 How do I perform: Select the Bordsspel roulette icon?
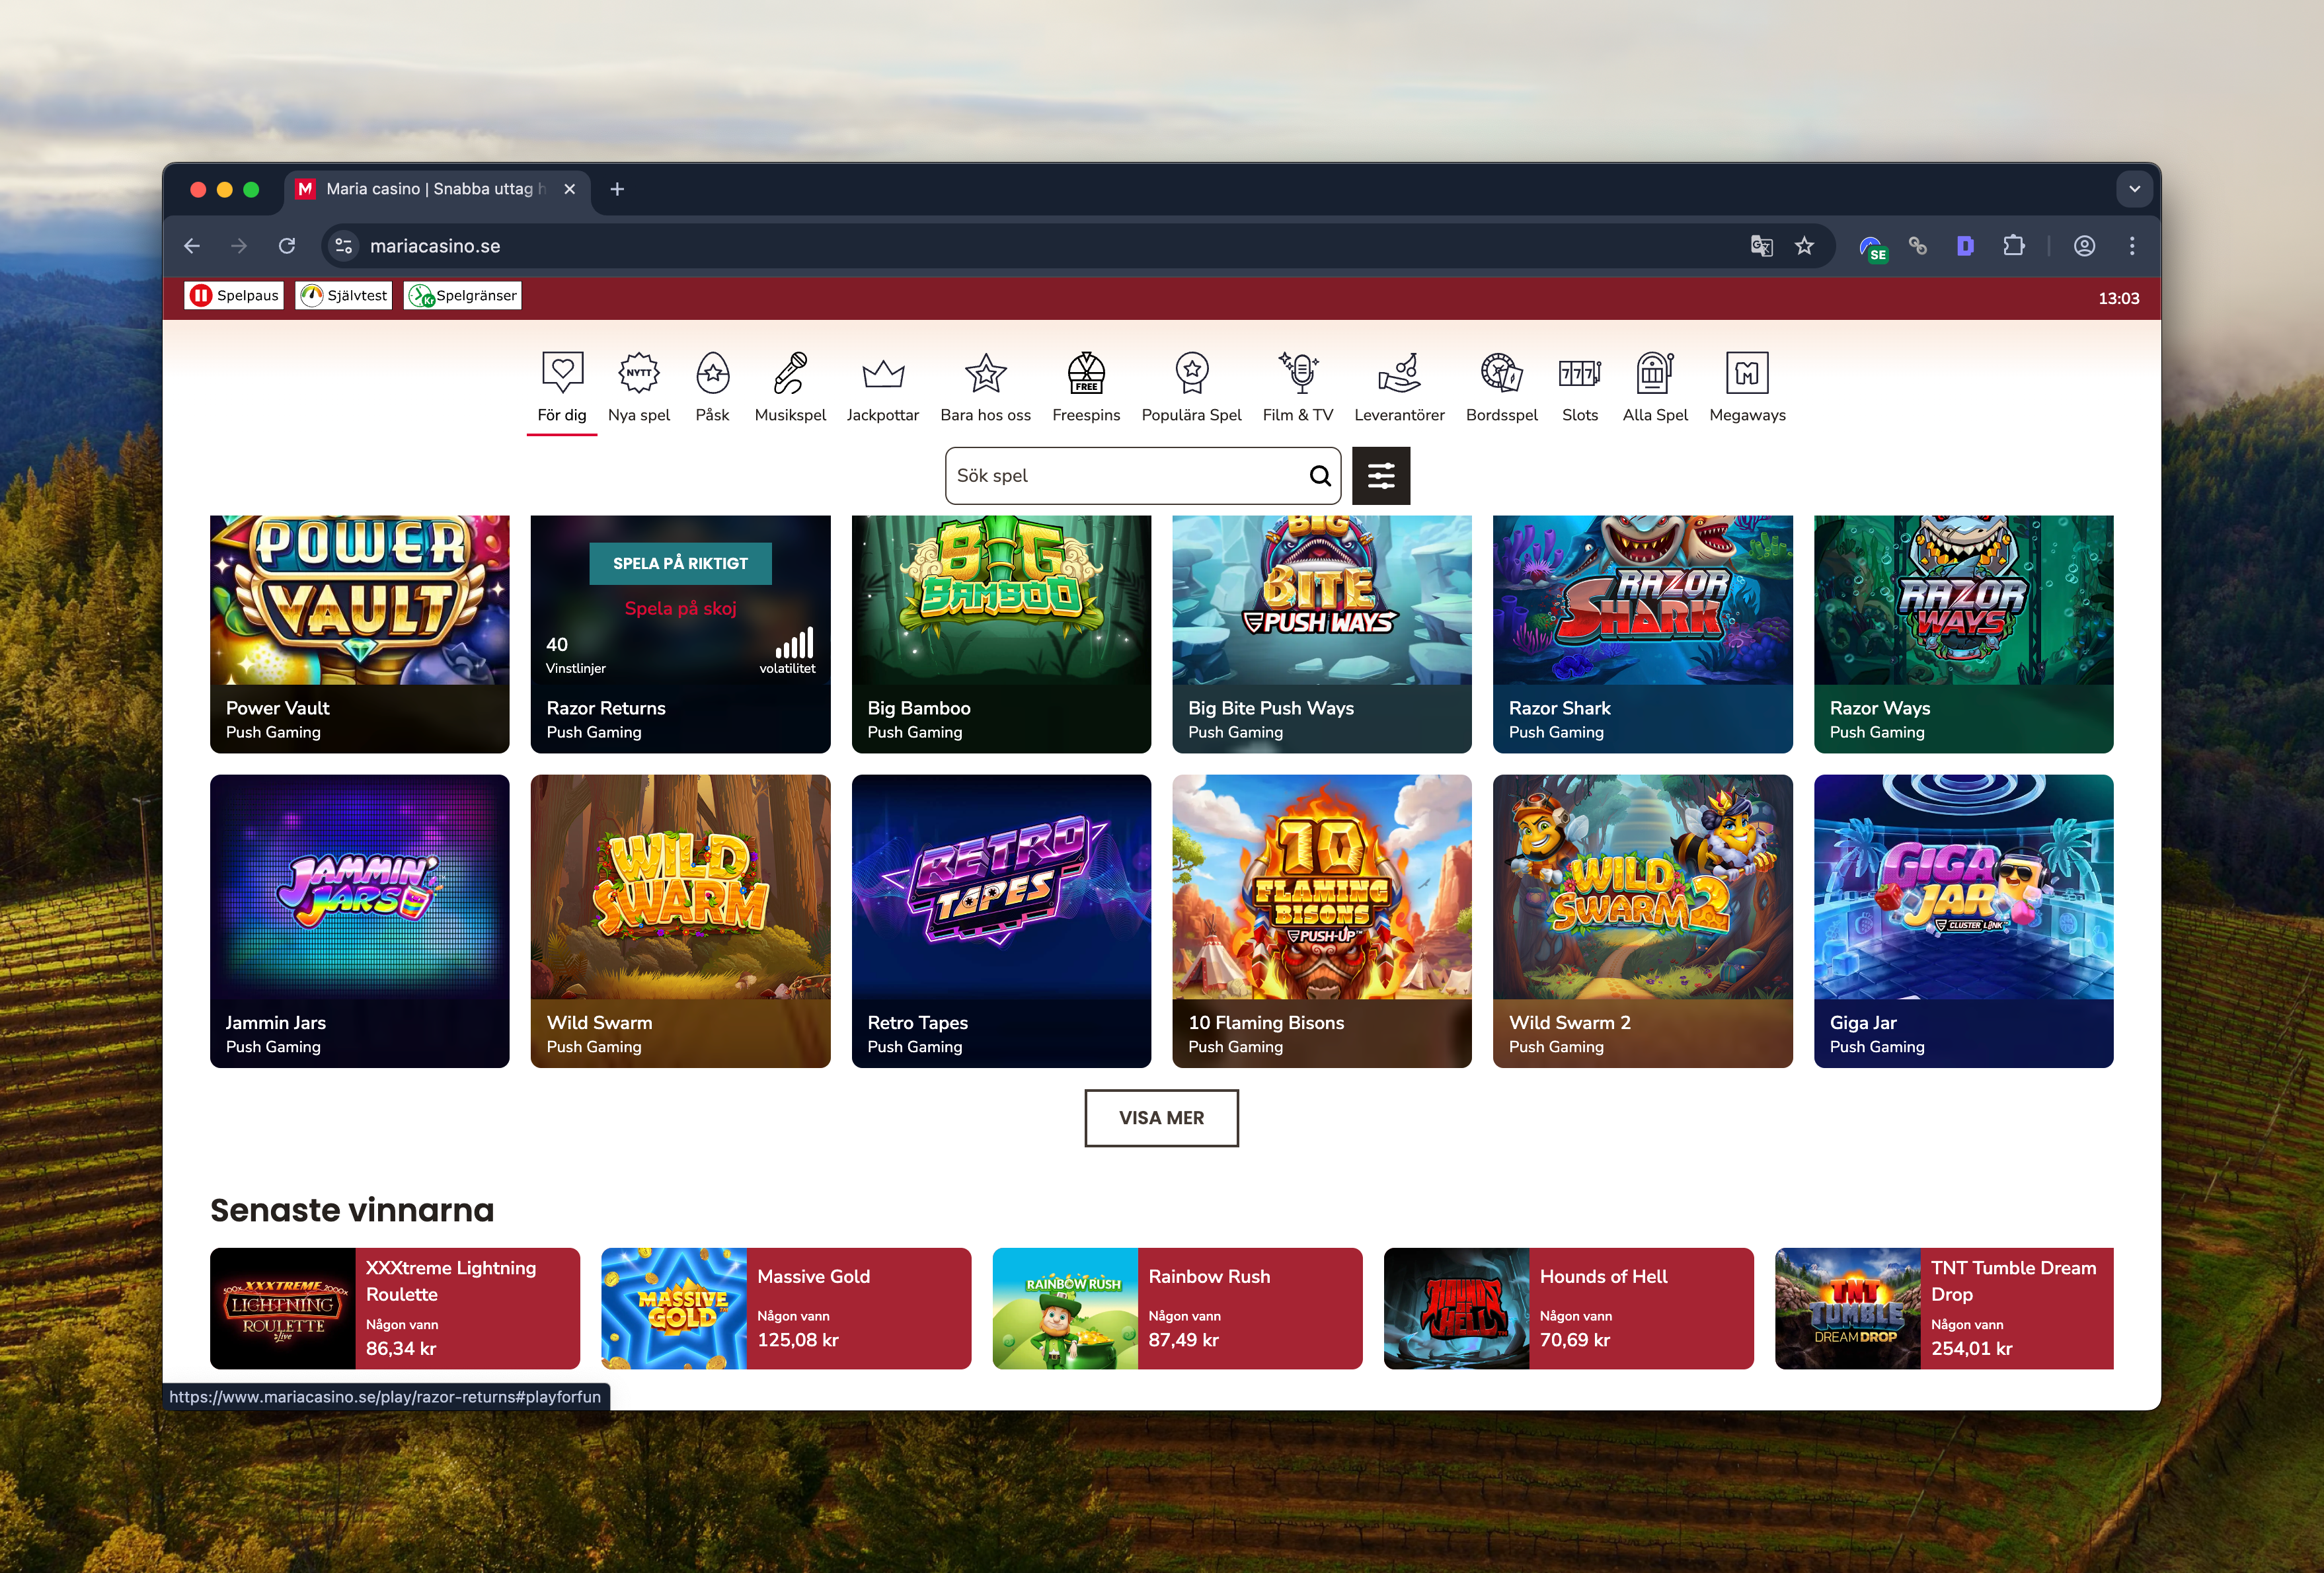click(x=1502, y=373)
